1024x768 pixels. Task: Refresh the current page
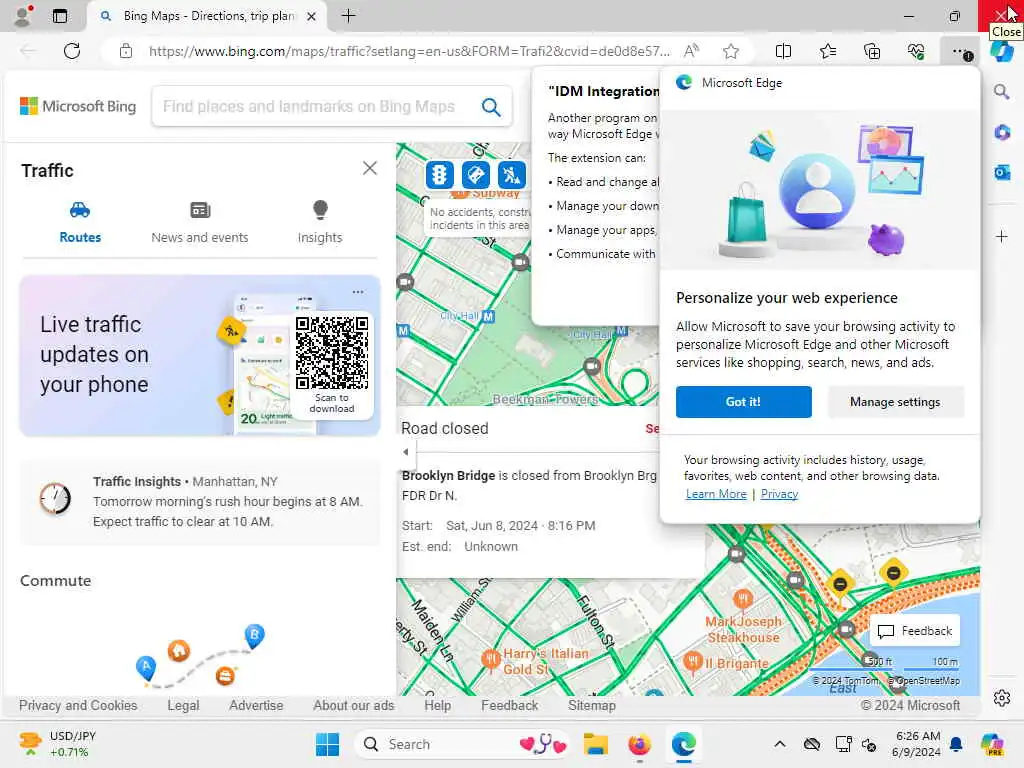[72, 51]
